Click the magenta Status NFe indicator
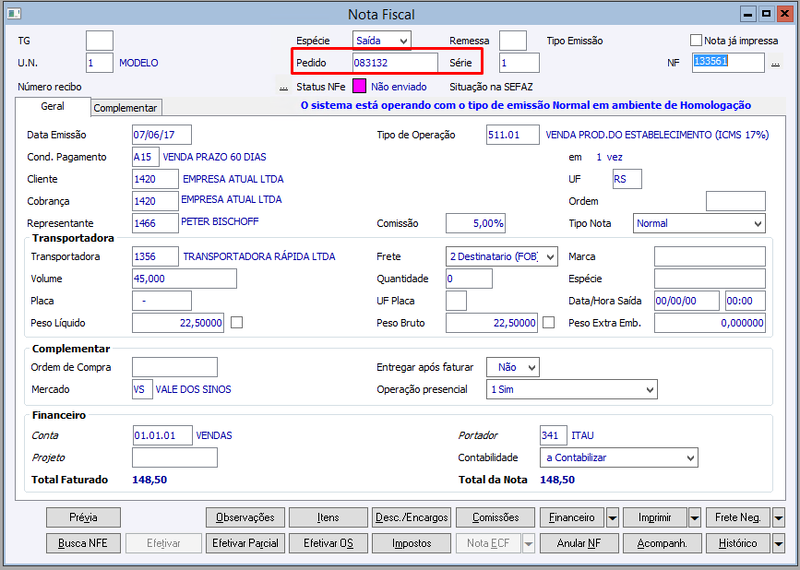The image size is (800, 570). [359, 87]
